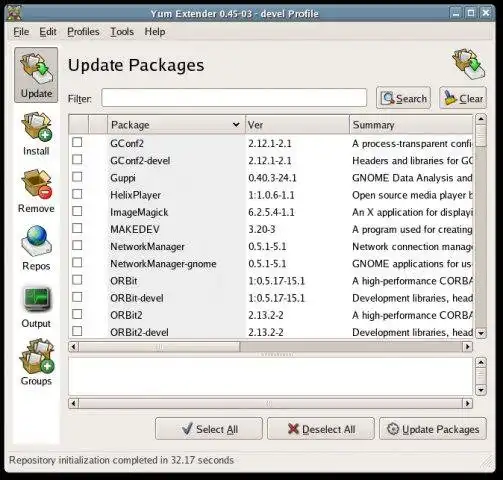This screenshot has width=503, height=480.
Task: Open the File menu
Action: tap(21, 32)
